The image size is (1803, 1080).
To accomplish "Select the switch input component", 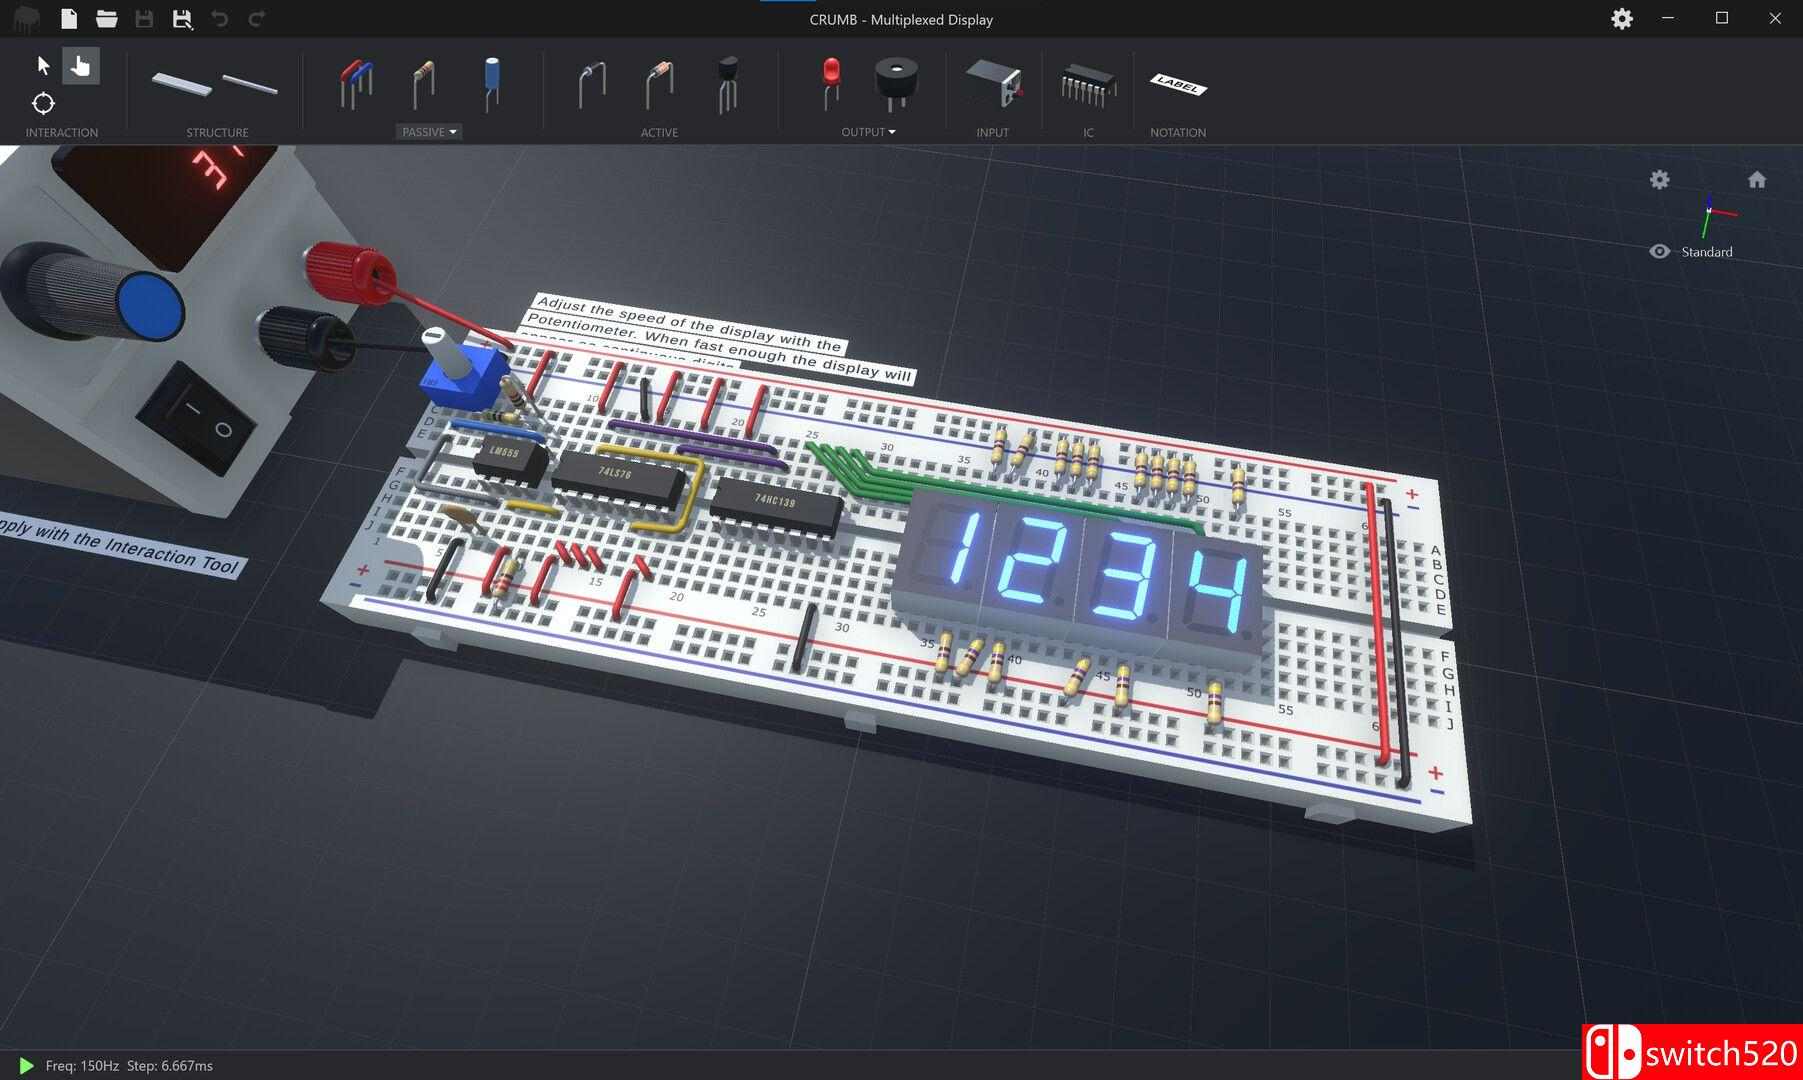I will [x=993, y=84].
